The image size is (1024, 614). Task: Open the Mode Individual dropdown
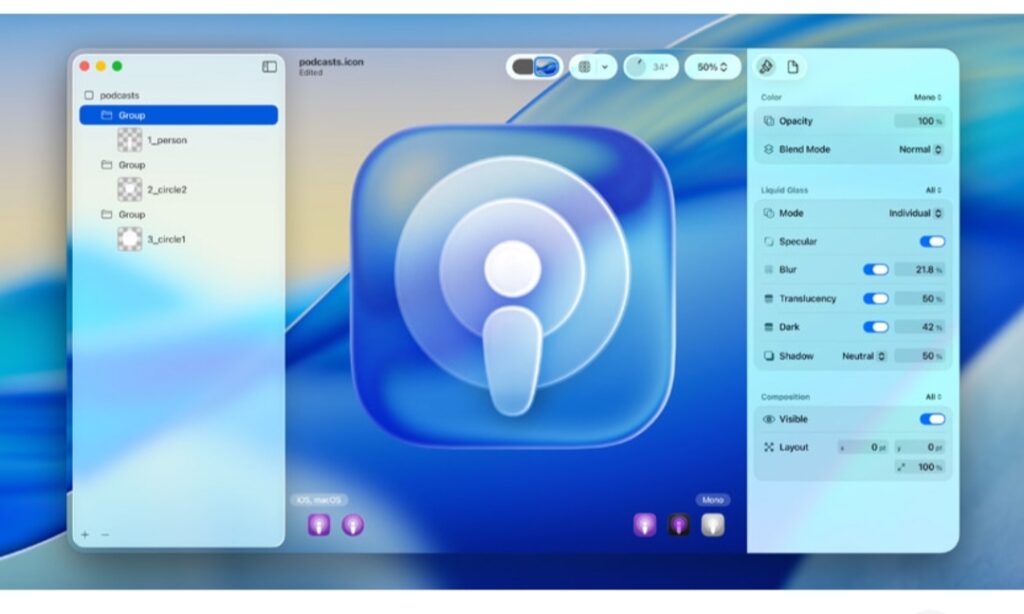(916, 213)
